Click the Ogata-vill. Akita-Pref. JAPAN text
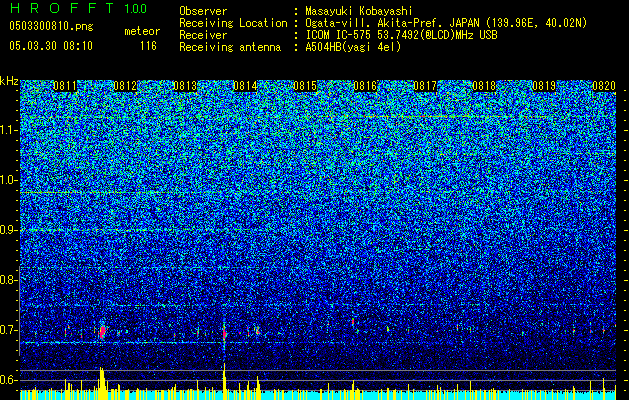 pyautogui.click(x=392, y=23)
